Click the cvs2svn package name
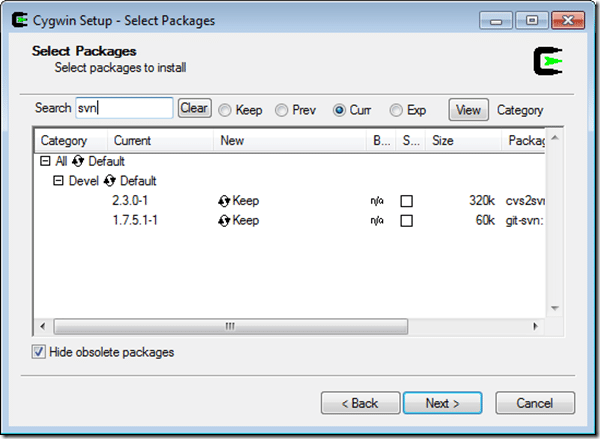 coord(525,201)
